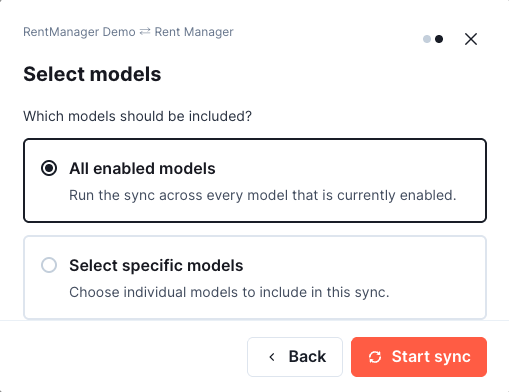Click the "Run the sync across every model" description

pyautogui.click(x=263, y=195)
